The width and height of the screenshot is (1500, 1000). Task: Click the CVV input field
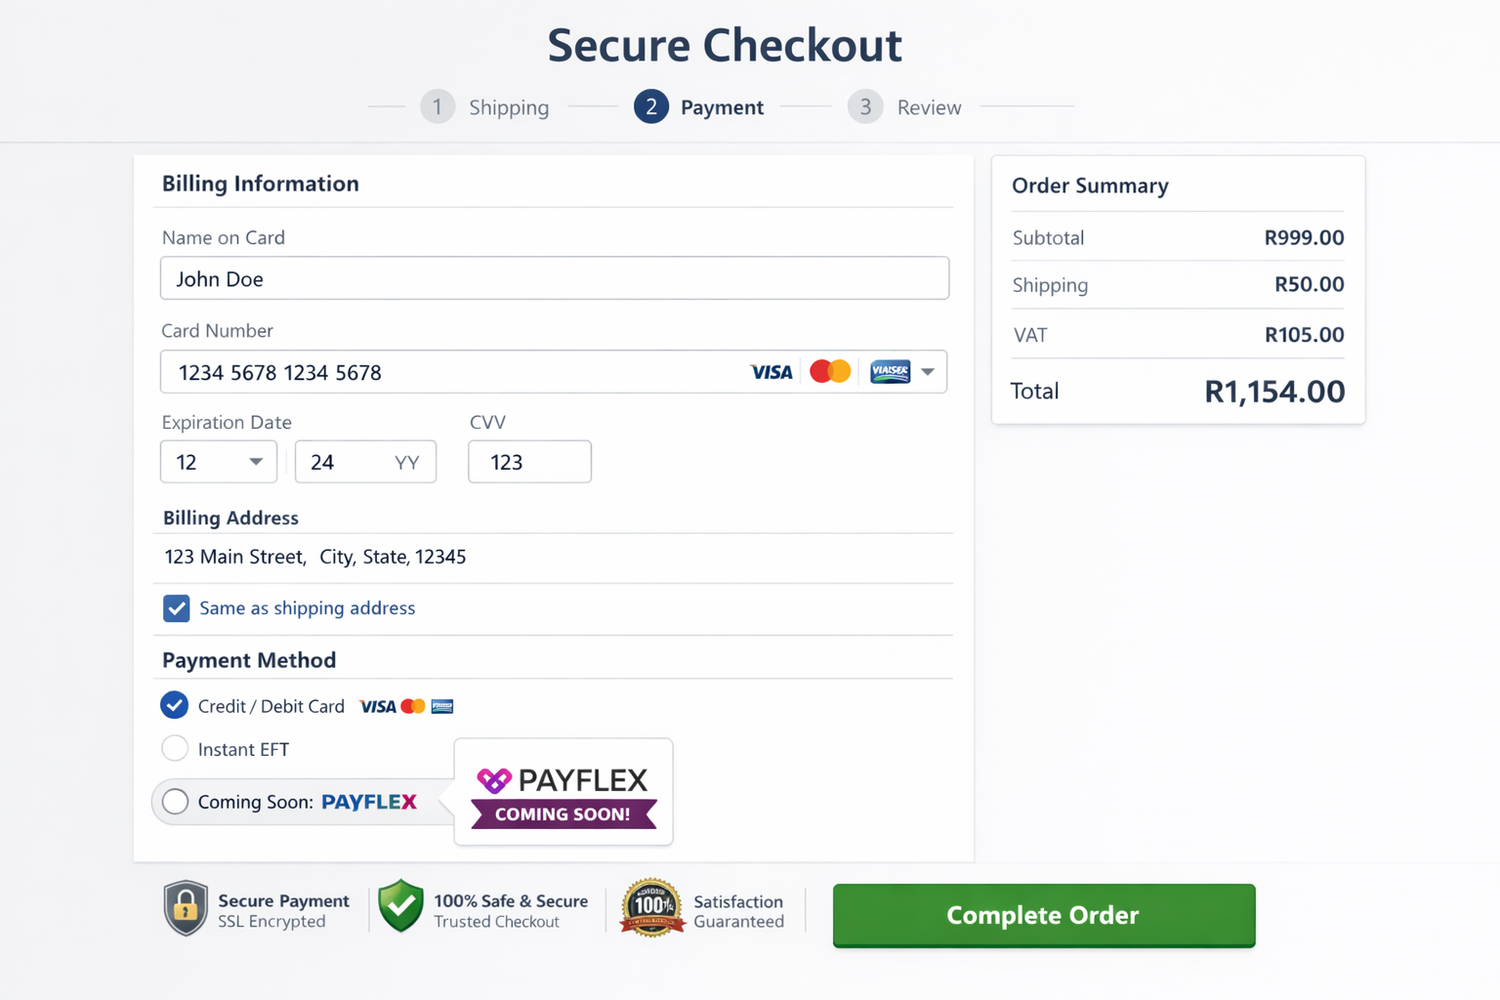(529, 462)
